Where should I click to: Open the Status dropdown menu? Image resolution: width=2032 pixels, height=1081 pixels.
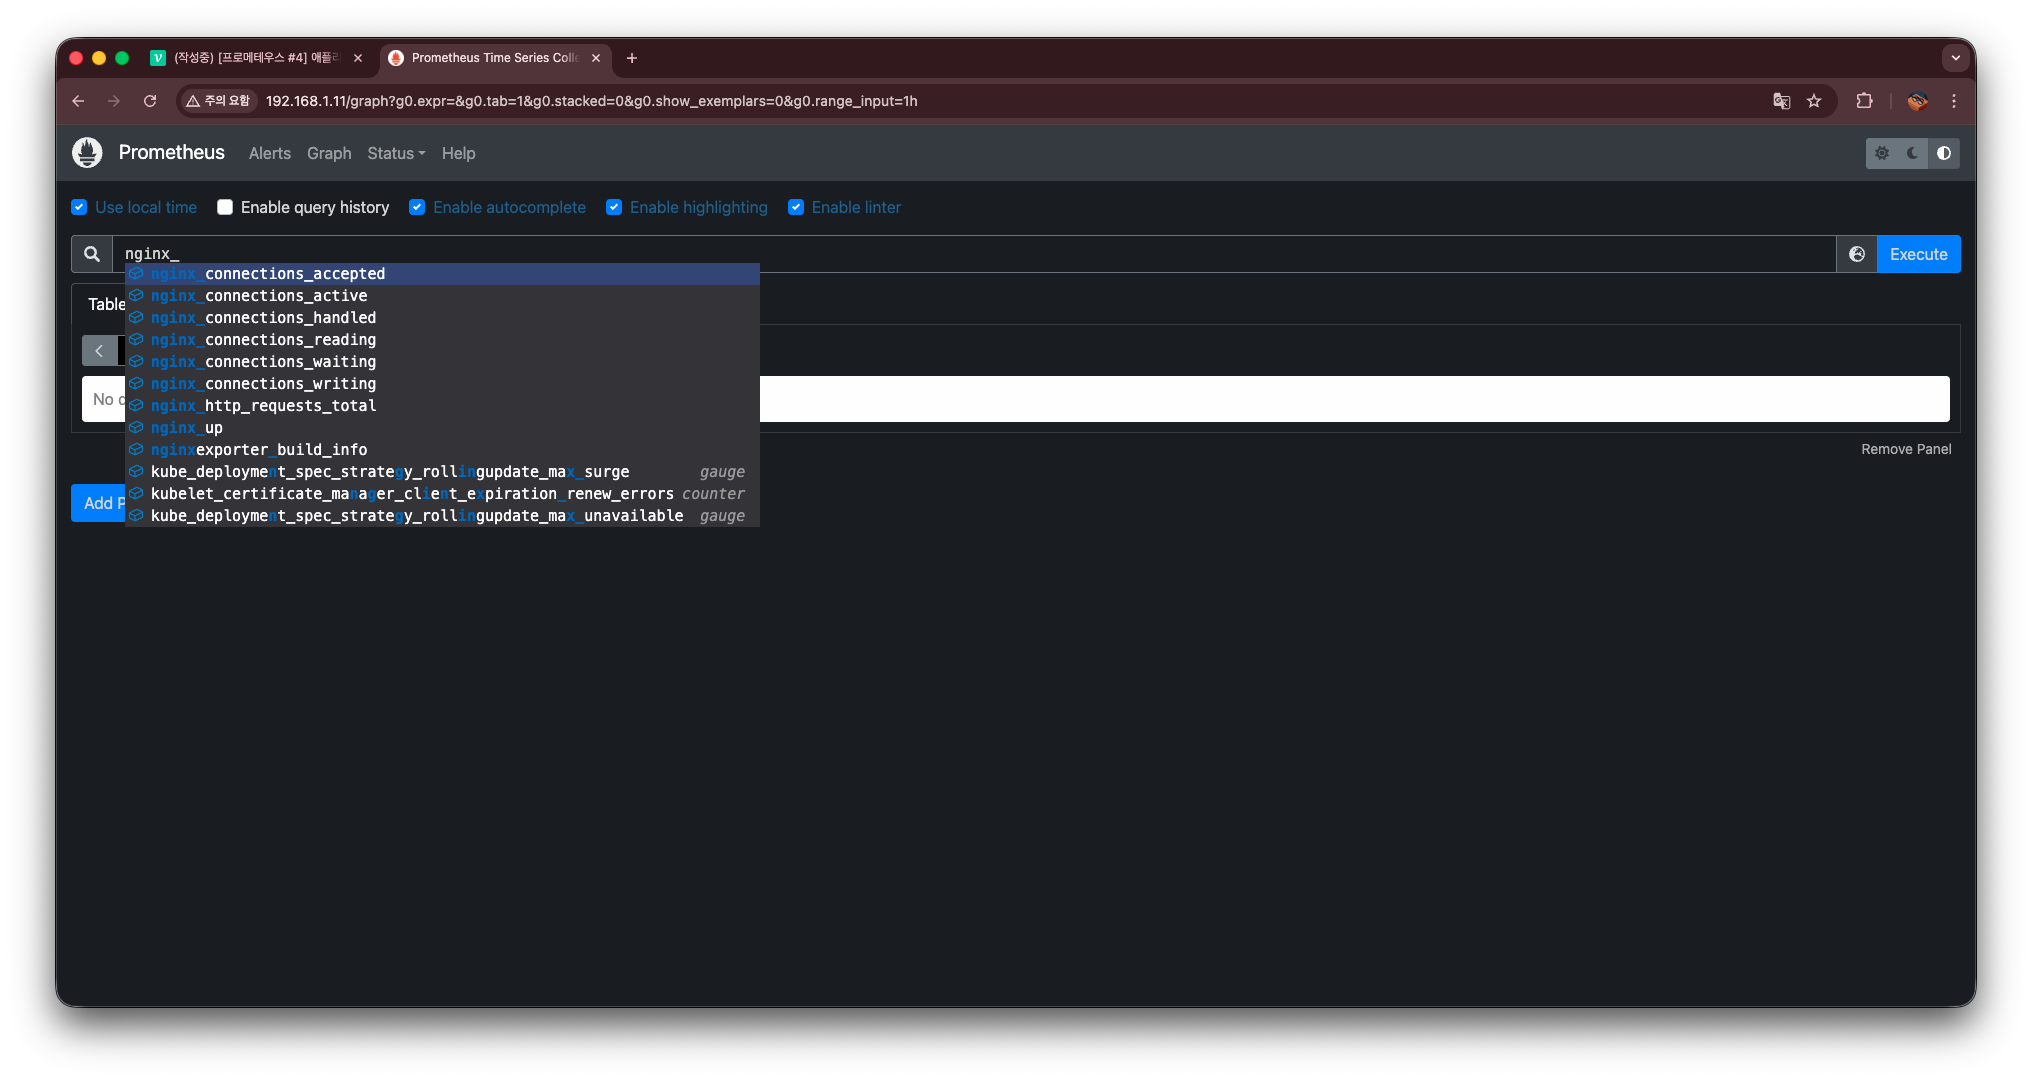coord(396,153)
